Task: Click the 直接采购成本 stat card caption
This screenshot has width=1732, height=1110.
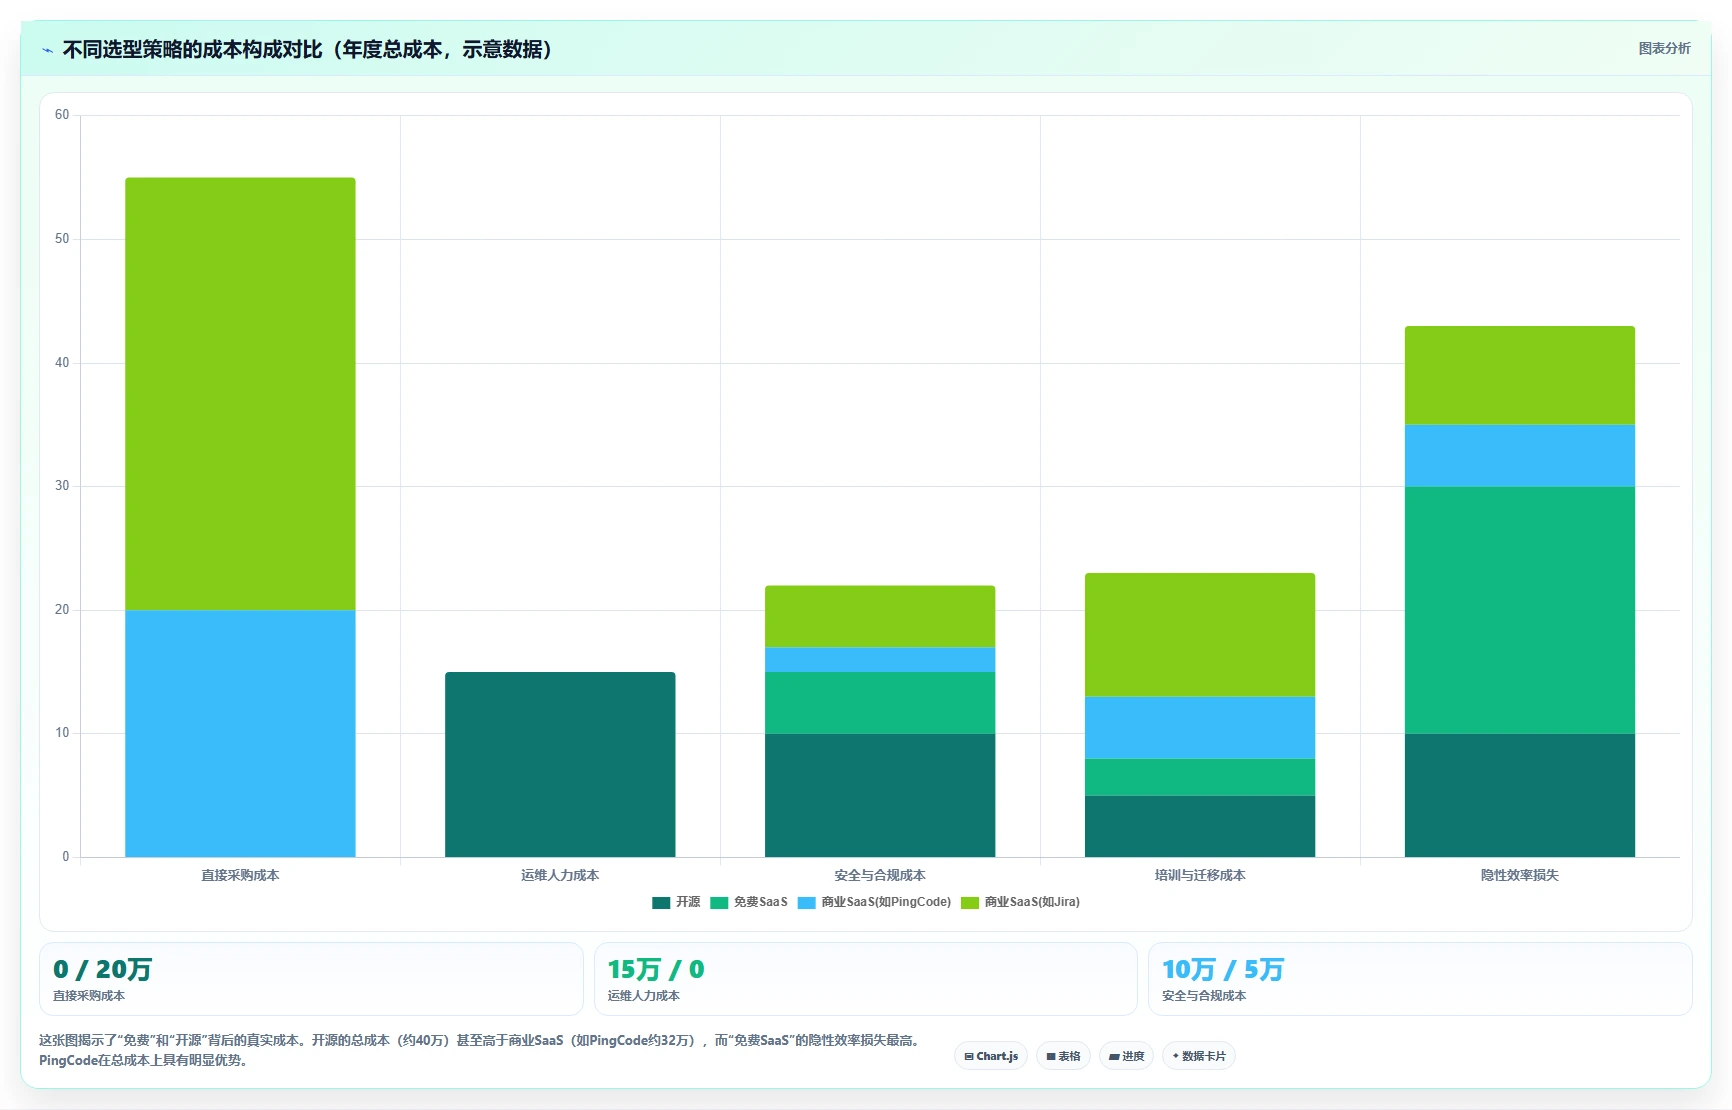Action: pos(89,996)
